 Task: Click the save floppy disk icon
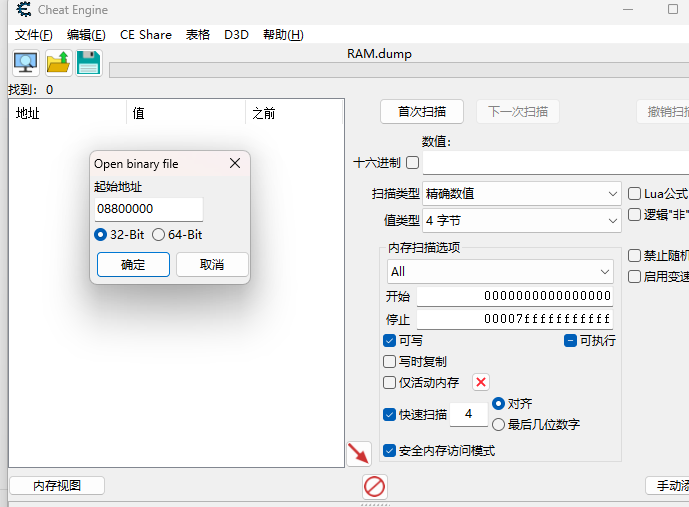click(89, 64)
